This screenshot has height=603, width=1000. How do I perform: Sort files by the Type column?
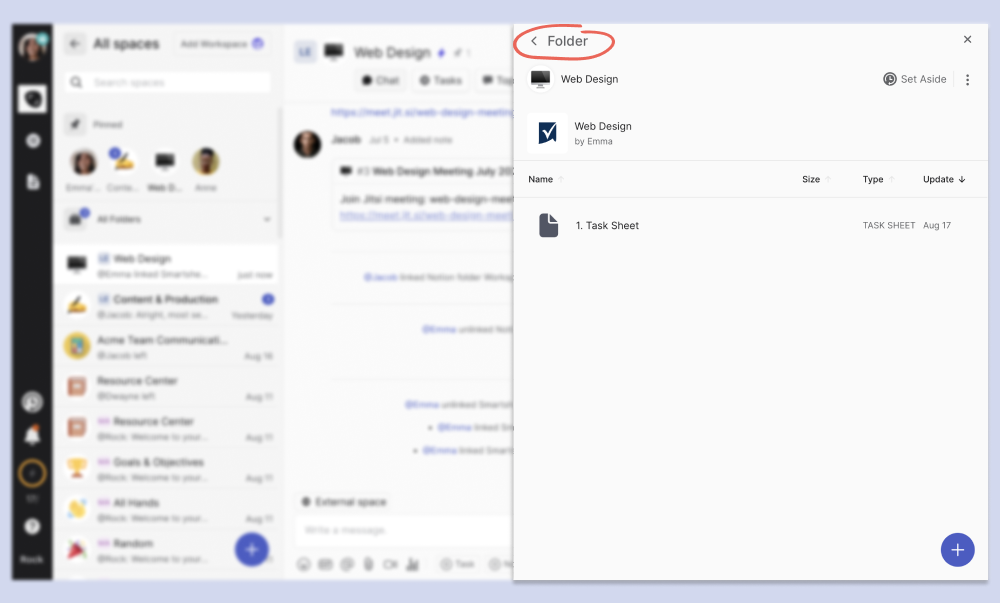click(x=873, y=180)
